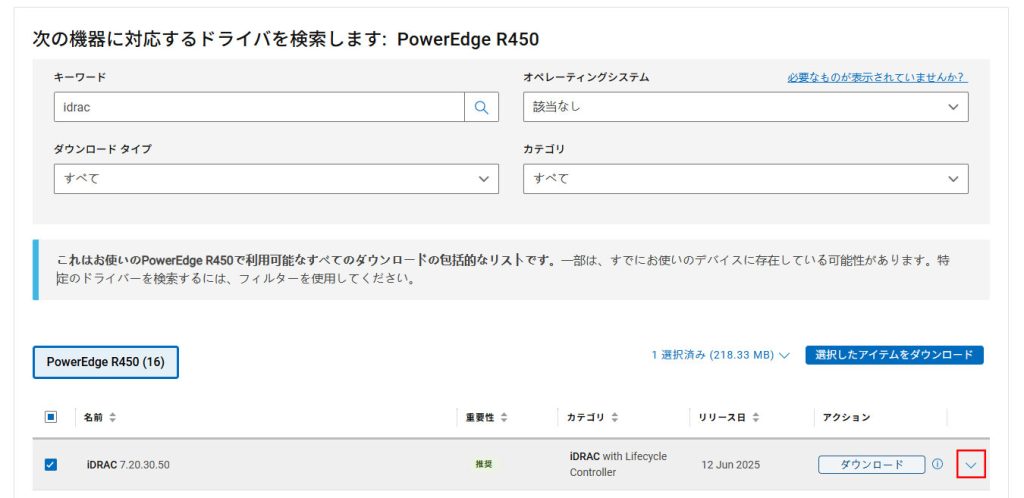
Task: Click the 推奨 importance badge
Action: [x=483, y=464]
